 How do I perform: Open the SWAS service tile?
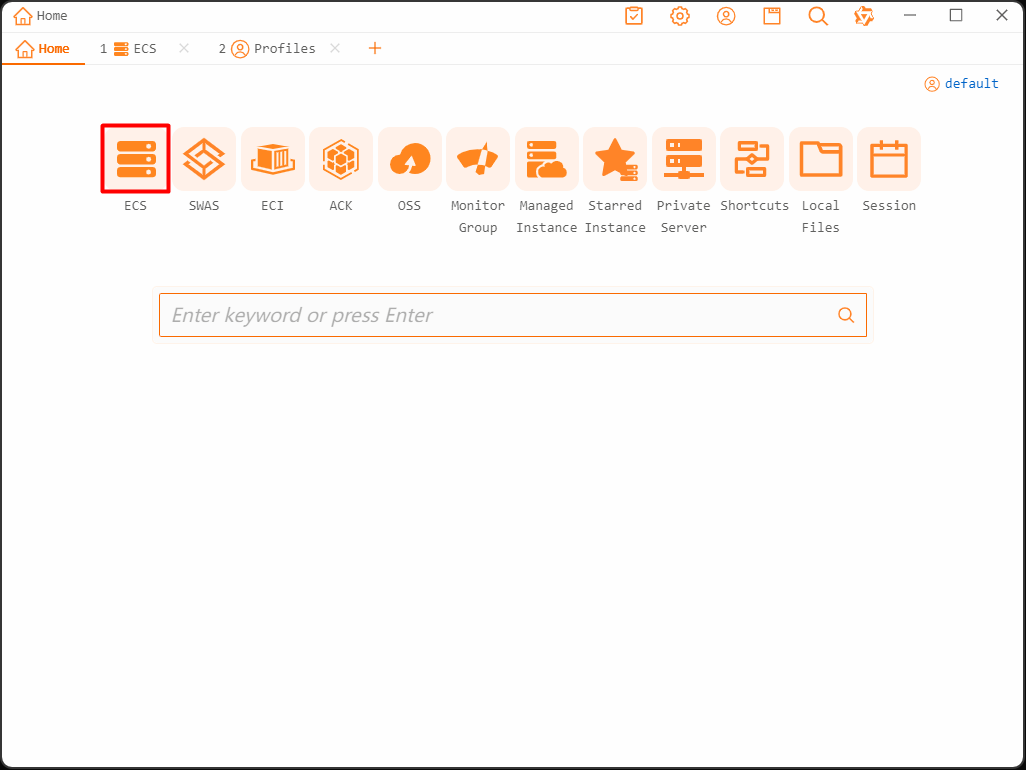[x=204, y=159]
